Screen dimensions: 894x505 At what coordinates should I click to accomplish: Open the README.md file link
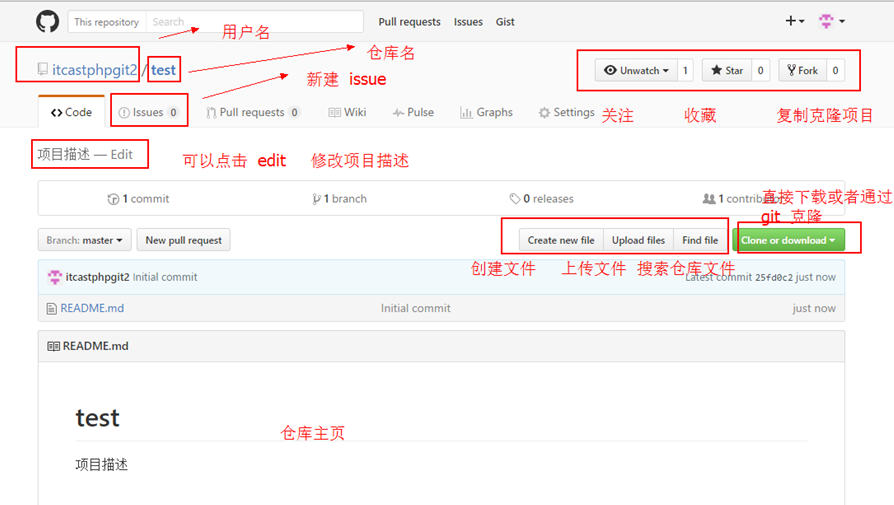92,308
